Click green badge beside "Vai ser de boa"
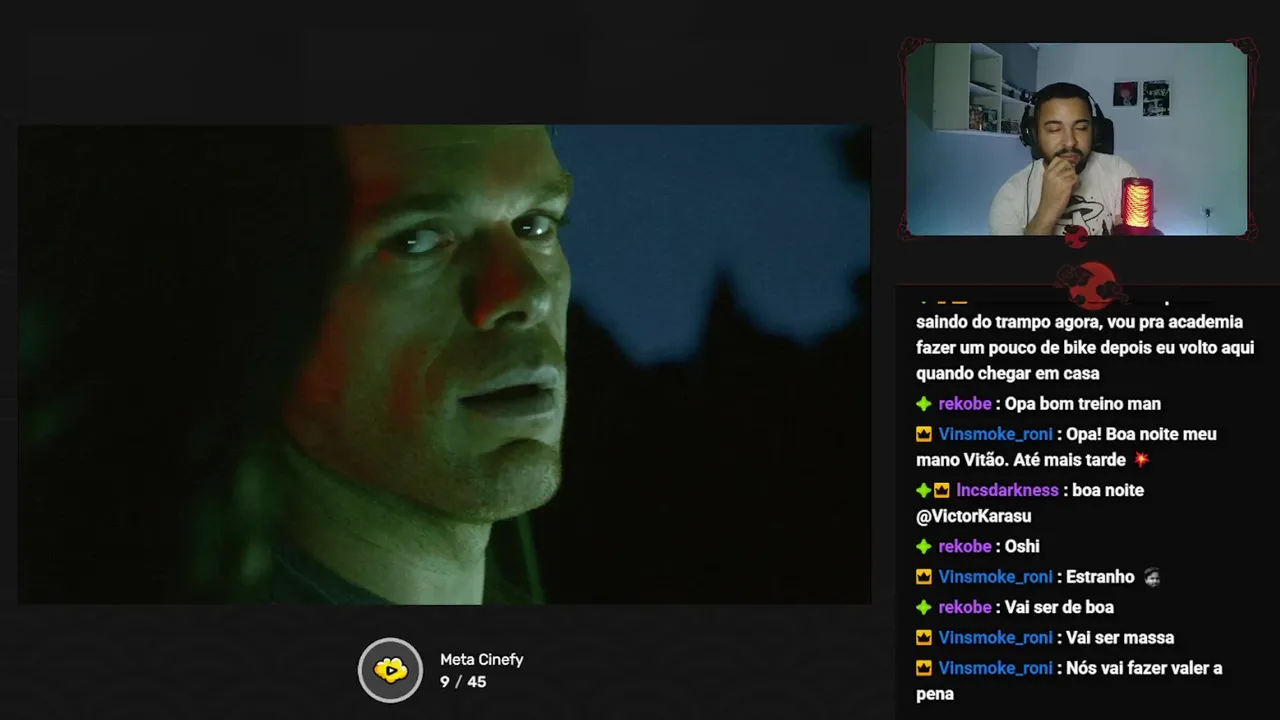 [x=924, y=607]
